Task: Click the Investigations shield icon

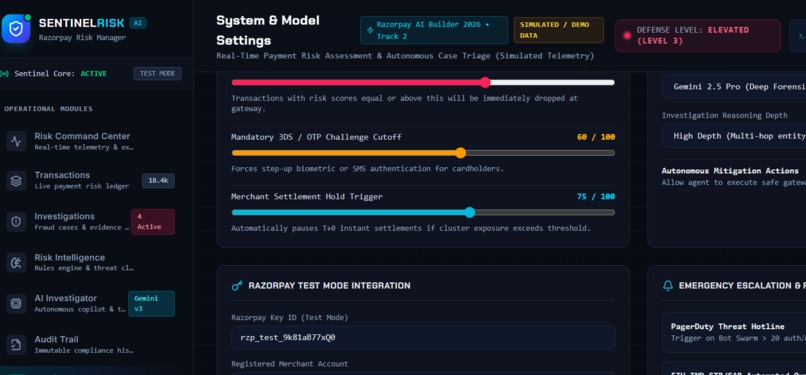Action: coord(16,221)
